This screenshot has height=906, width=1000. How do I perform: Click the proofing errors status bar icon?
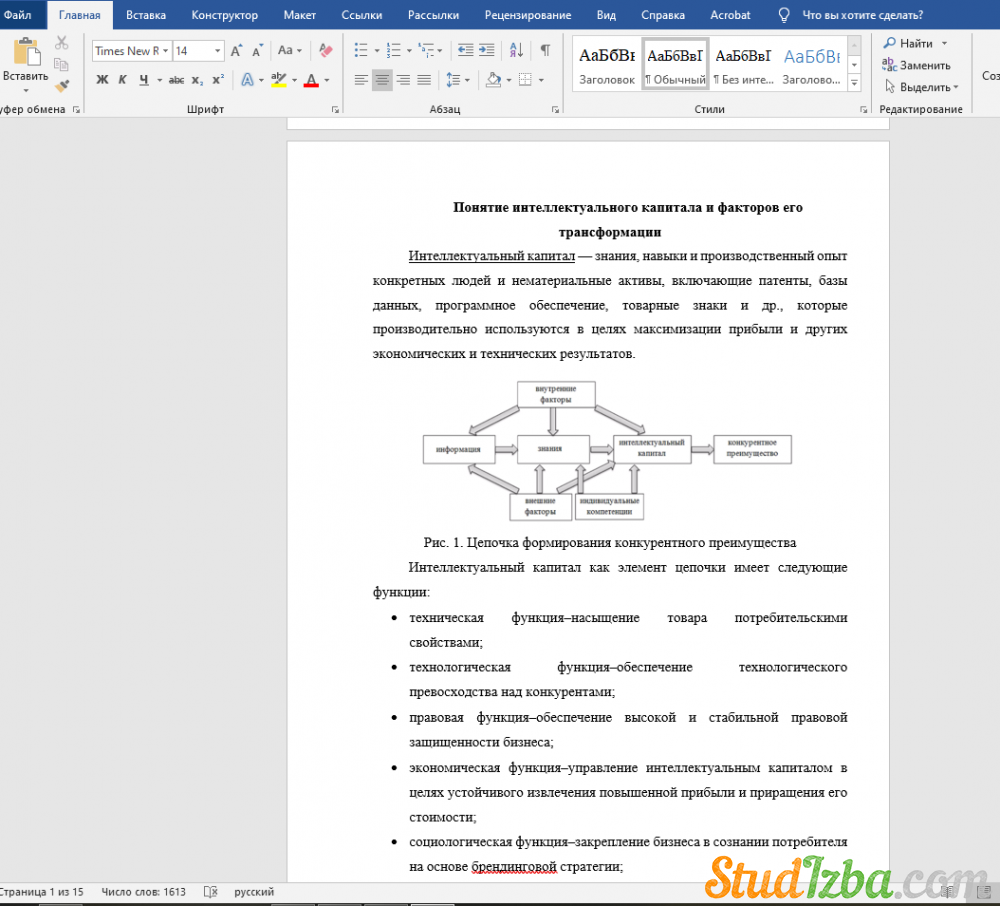(210, 891)
